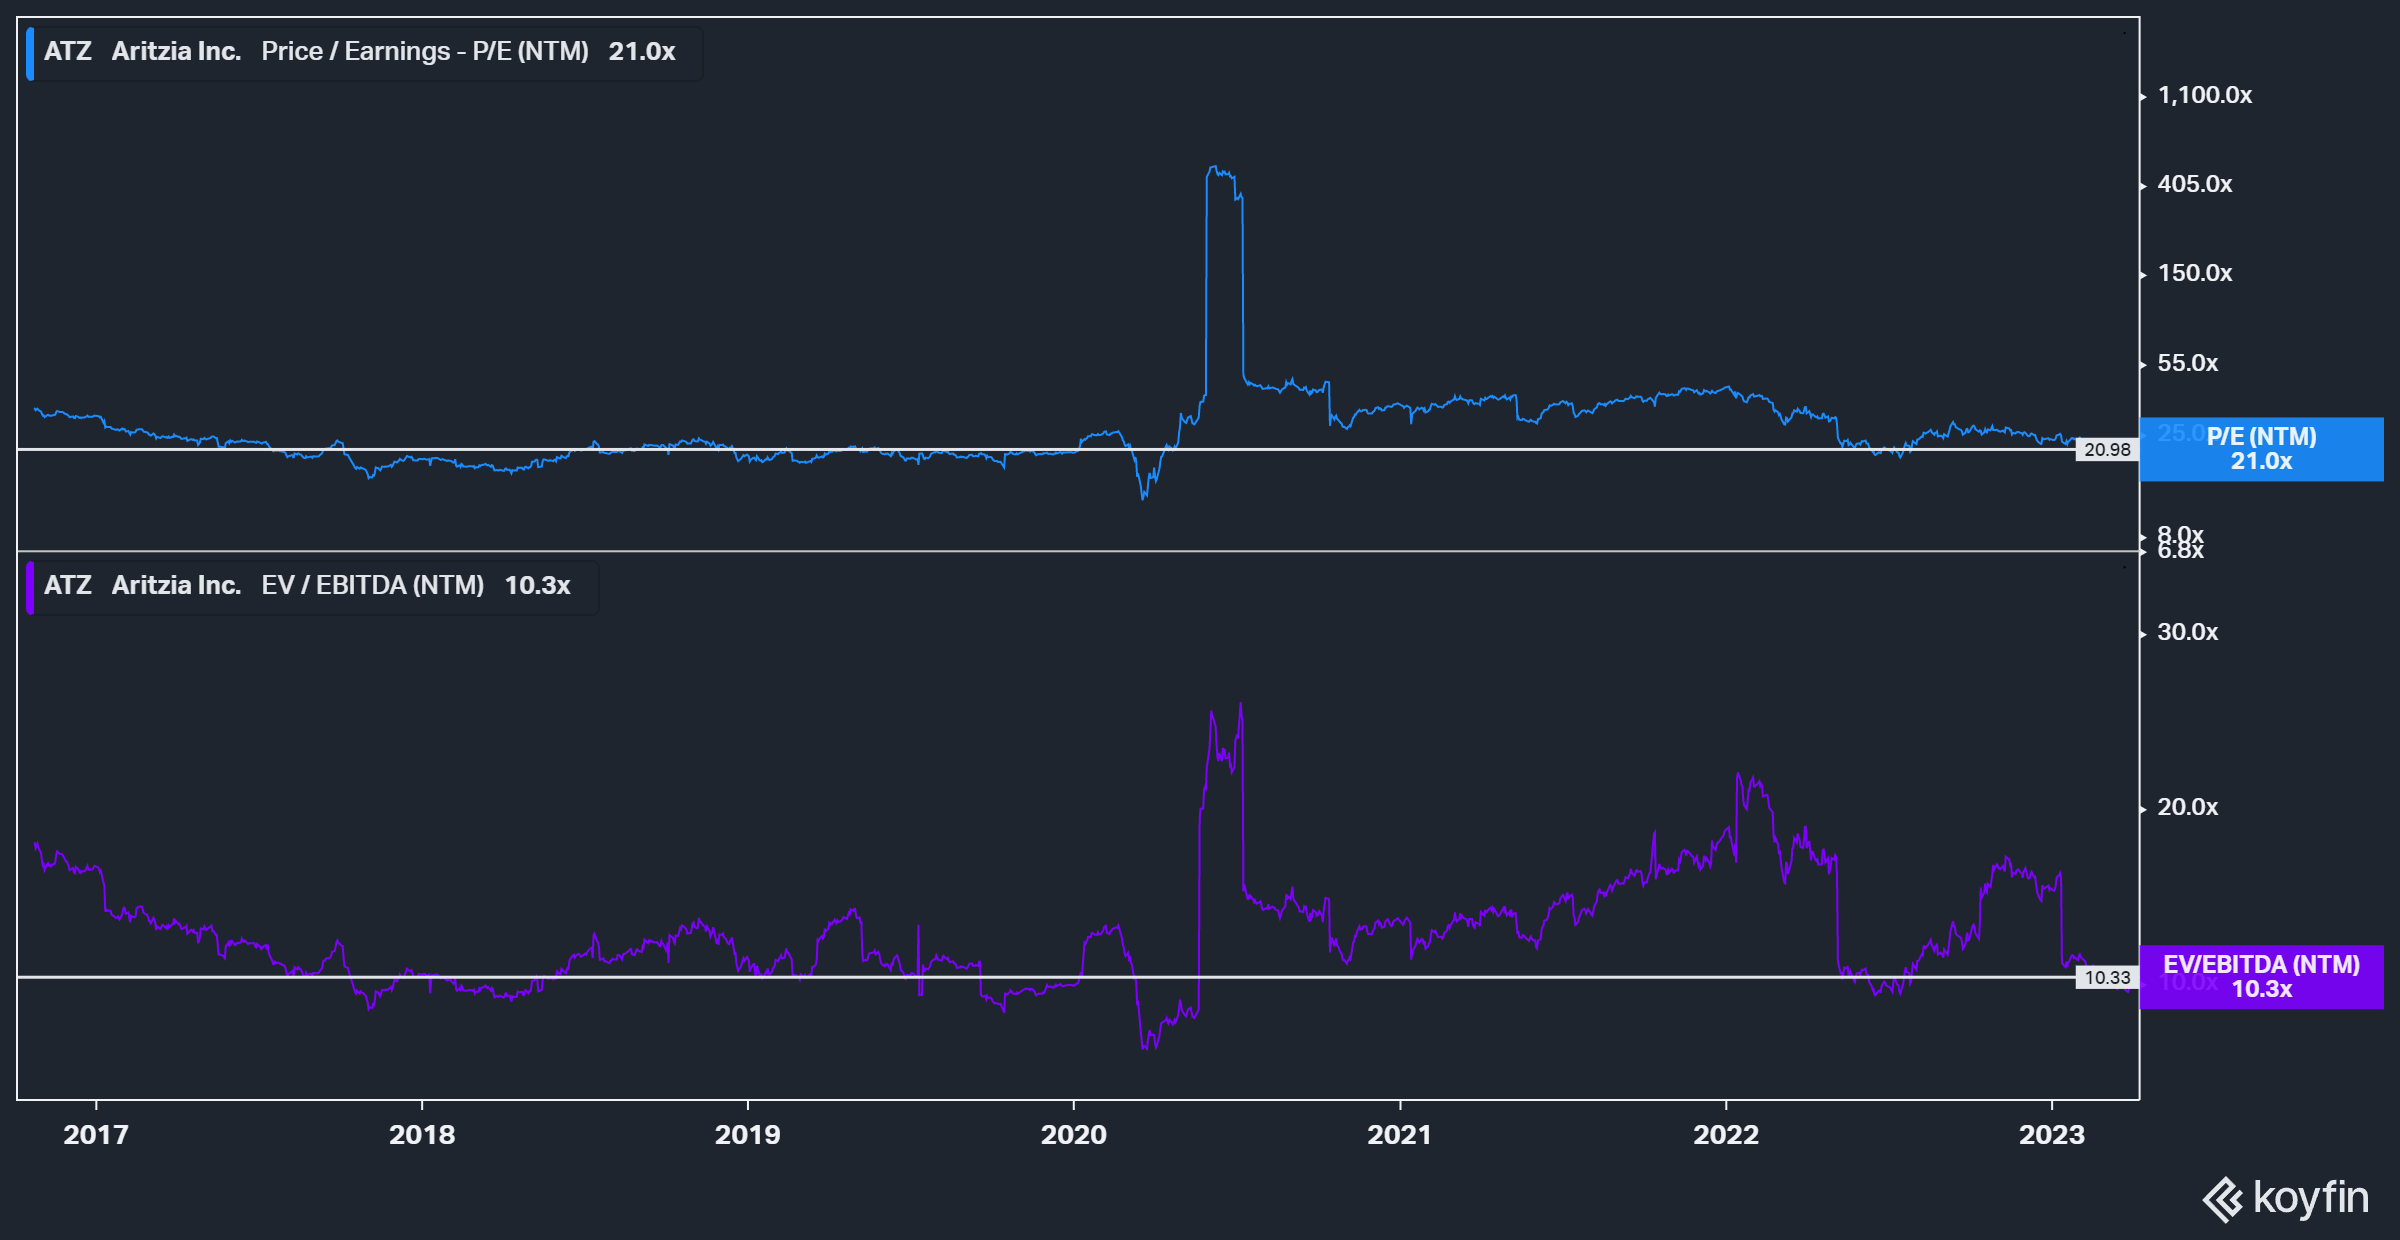Click the ATZ ticker in P/E legend

pos(68,52)
